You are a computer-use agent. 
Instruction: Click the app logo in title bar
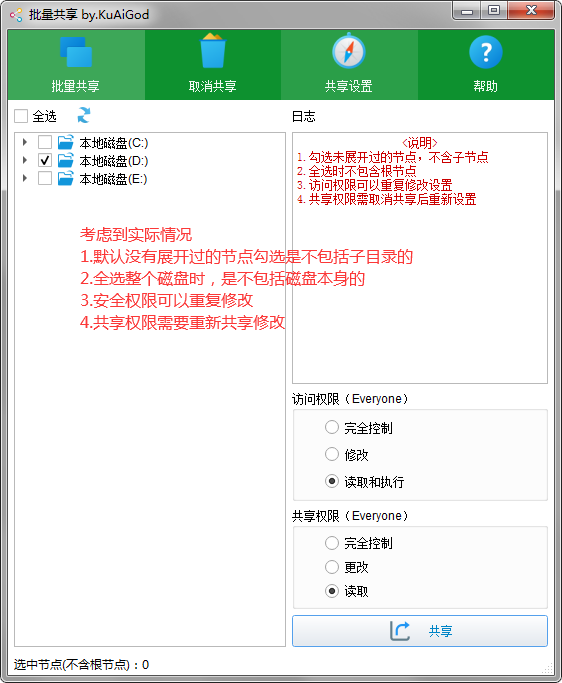pos(16,15)
